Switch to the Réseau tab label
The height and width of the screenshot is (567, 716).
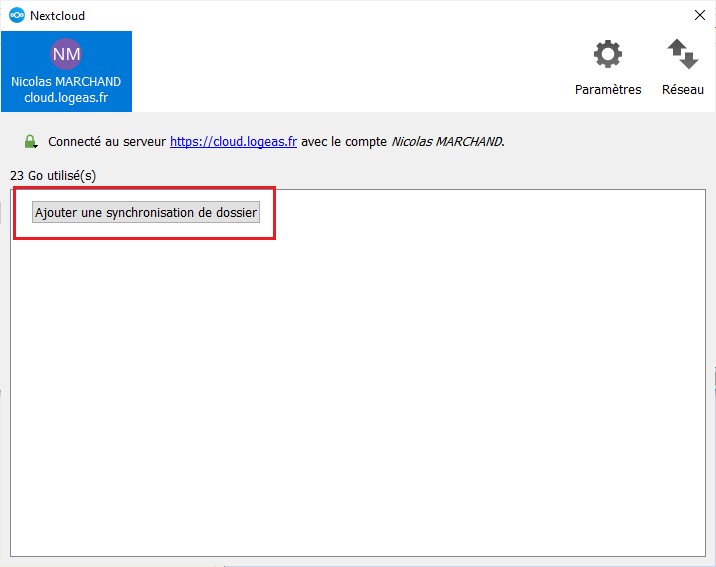pos(682,90)
